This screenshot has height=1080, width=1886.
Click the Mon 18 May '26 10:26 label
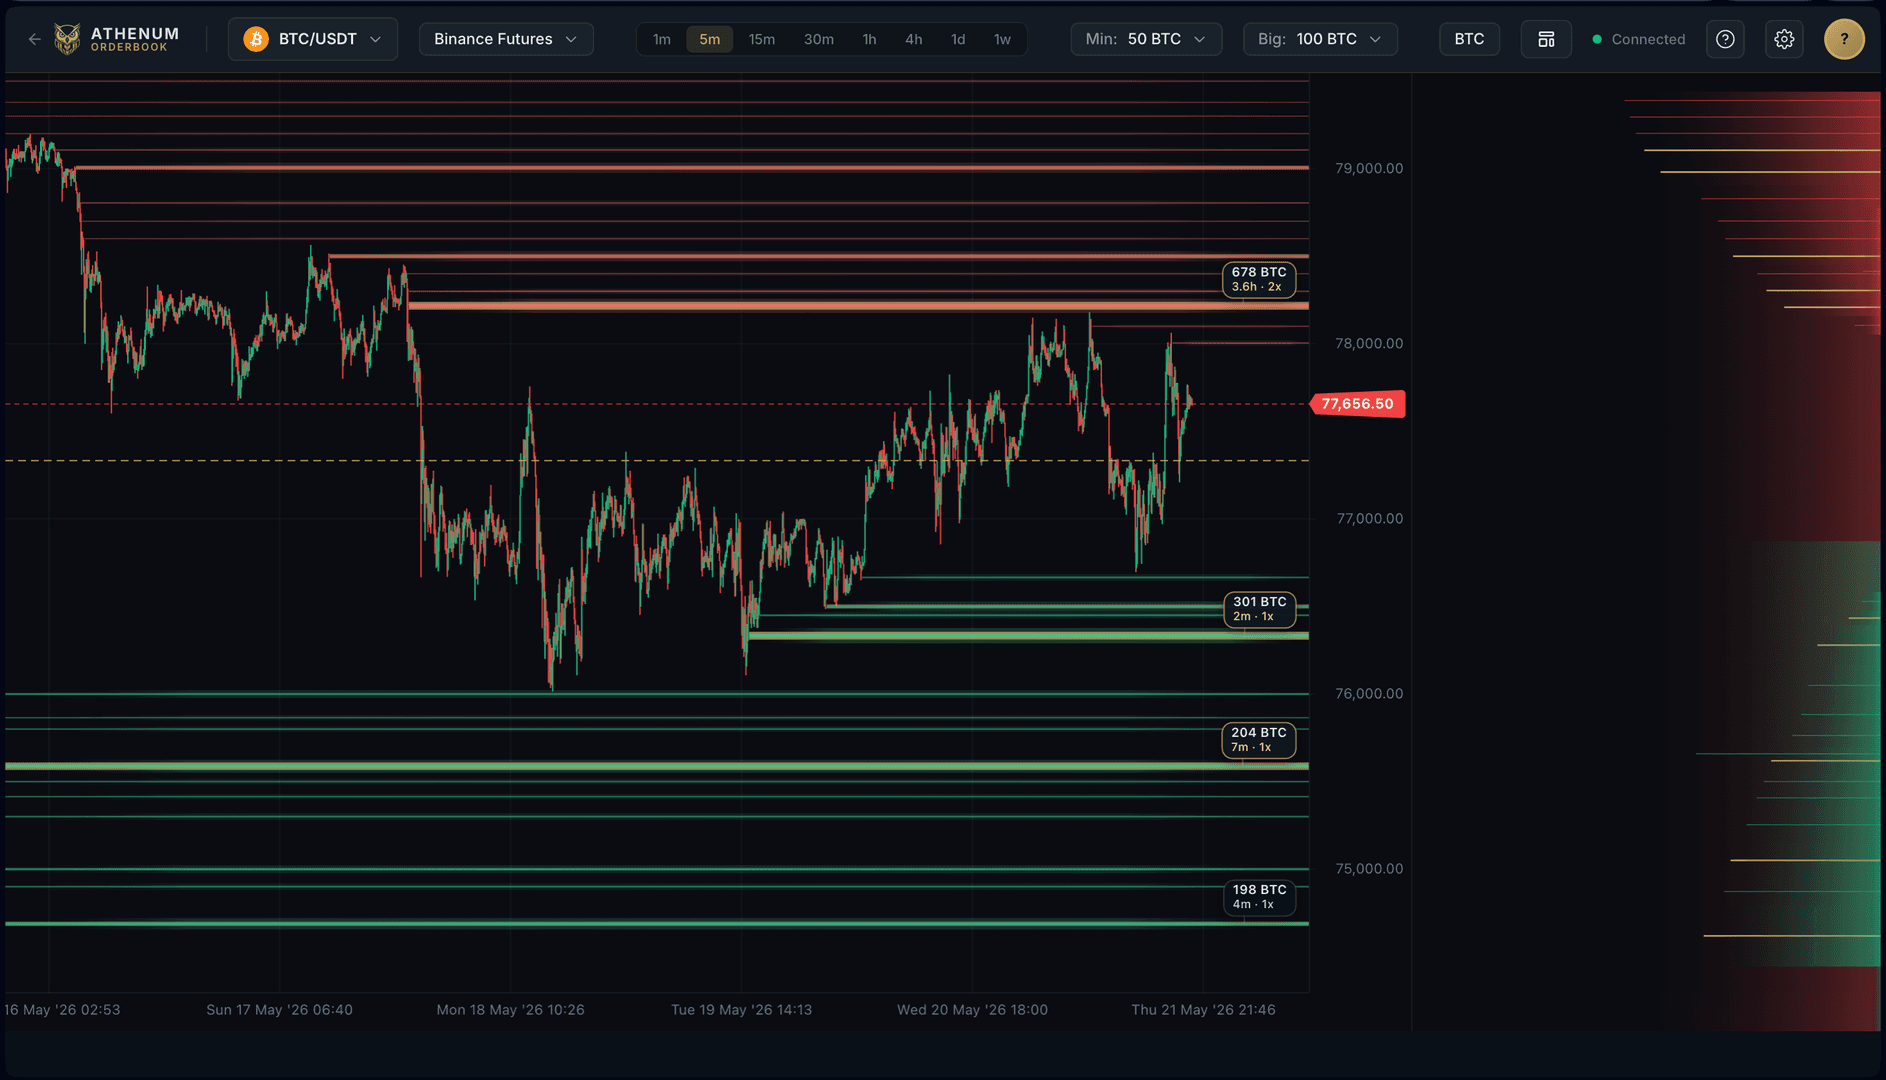click(x=510, y=1010)
